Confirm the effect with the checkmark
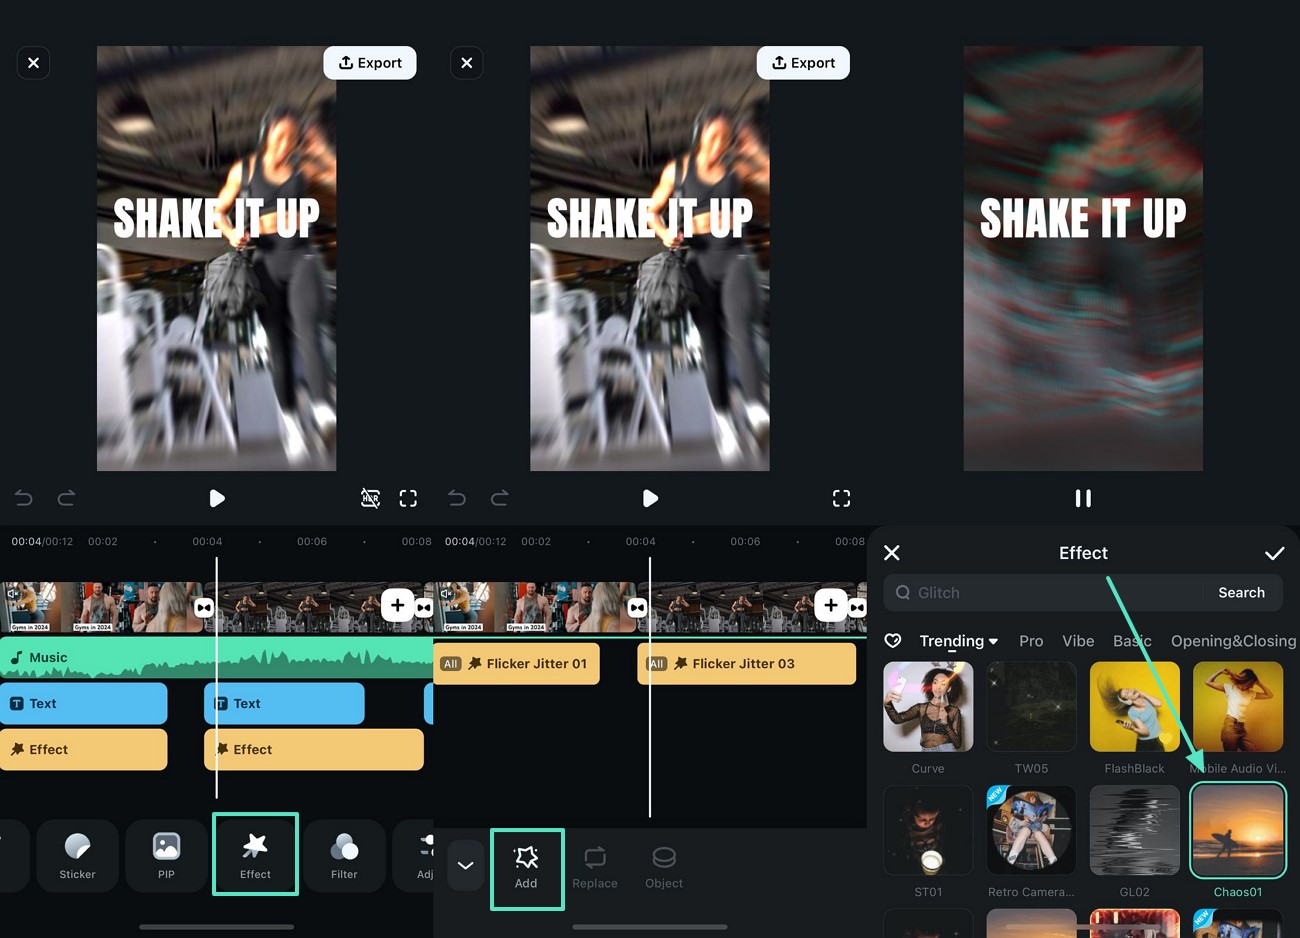1300x938 pixels. tap(1274, 553)
